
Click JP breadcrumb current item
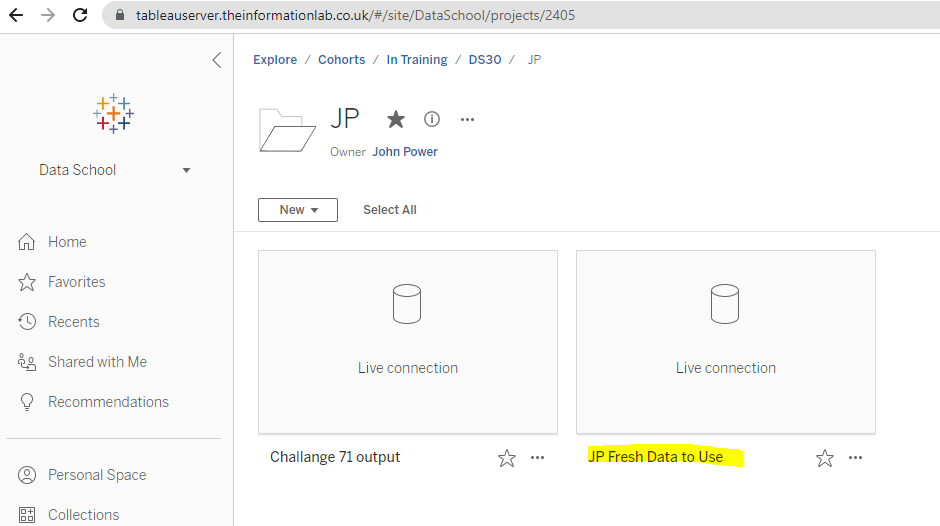tap(534, 59)
